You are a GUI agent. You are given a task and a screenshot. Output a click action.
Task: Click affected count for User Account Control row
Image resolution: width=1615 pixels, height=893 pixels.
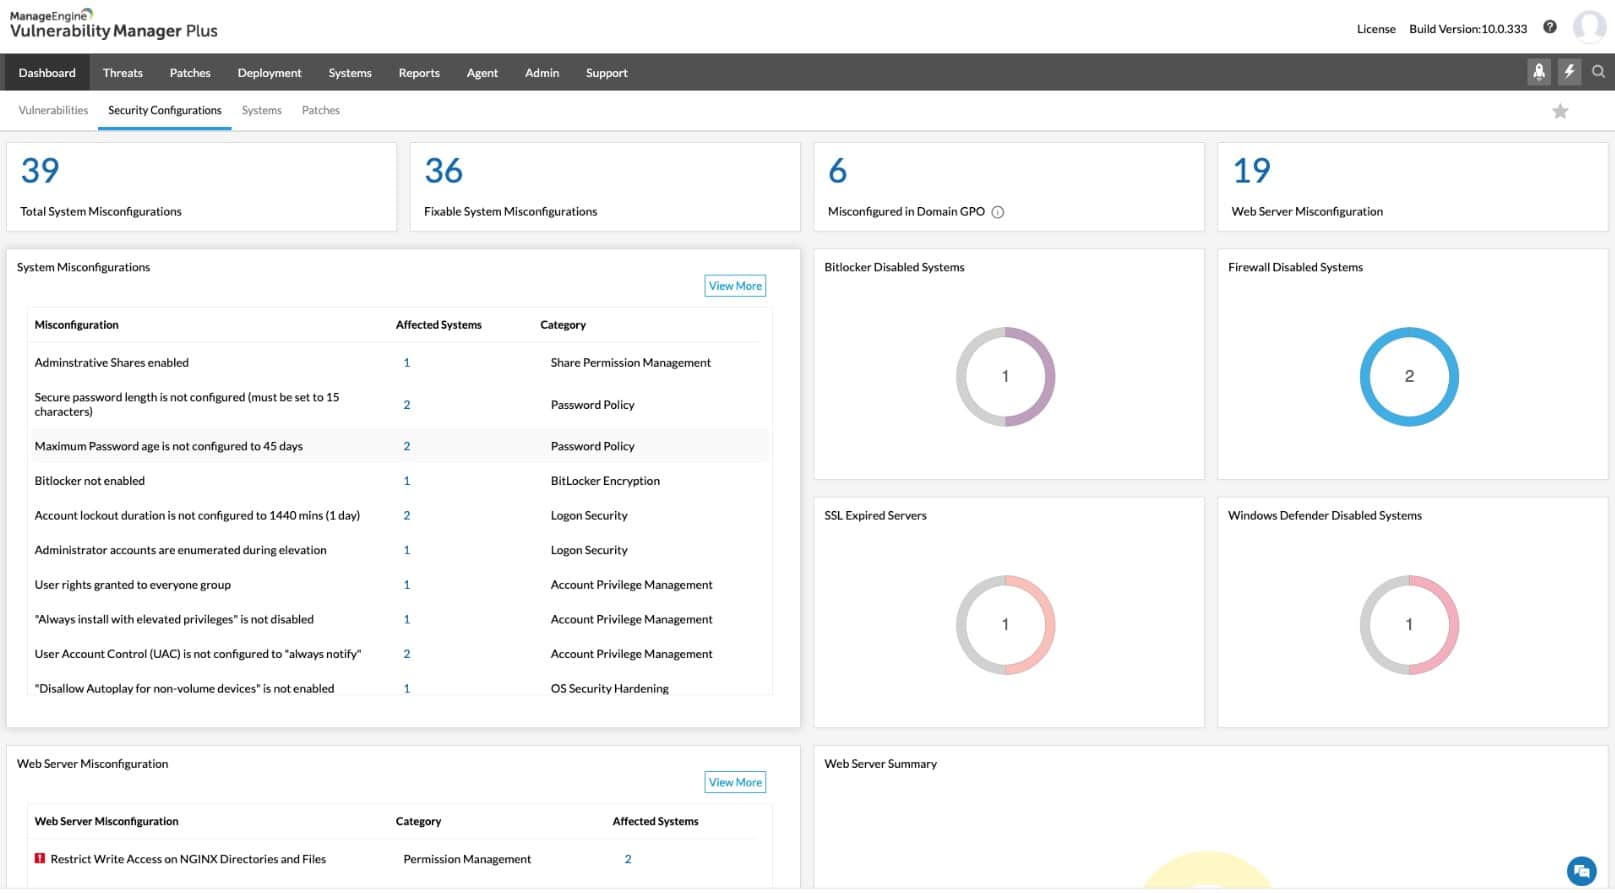pyautogui.click(x=407, y=654)
